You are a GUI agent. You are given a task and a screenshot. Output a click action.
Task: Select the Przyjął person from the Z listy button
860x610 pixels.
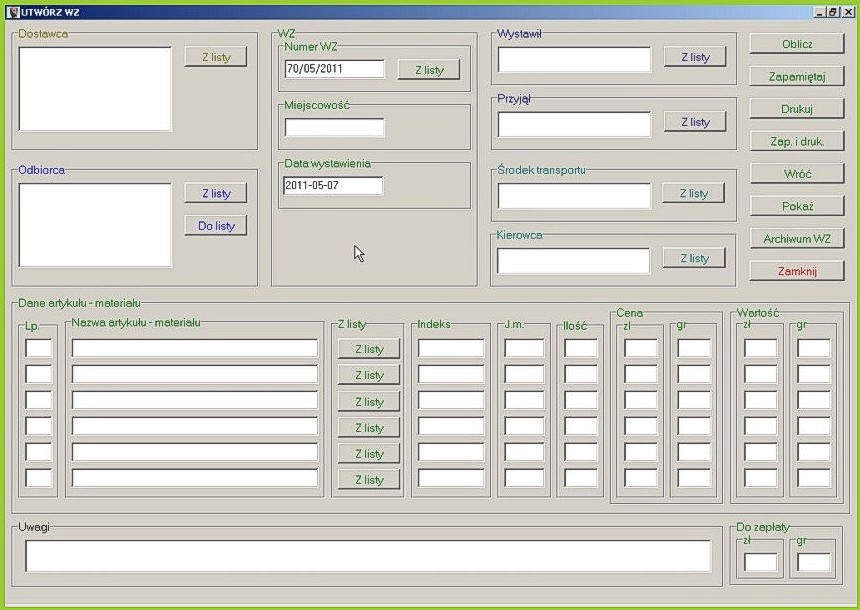[x=695, y=122]
